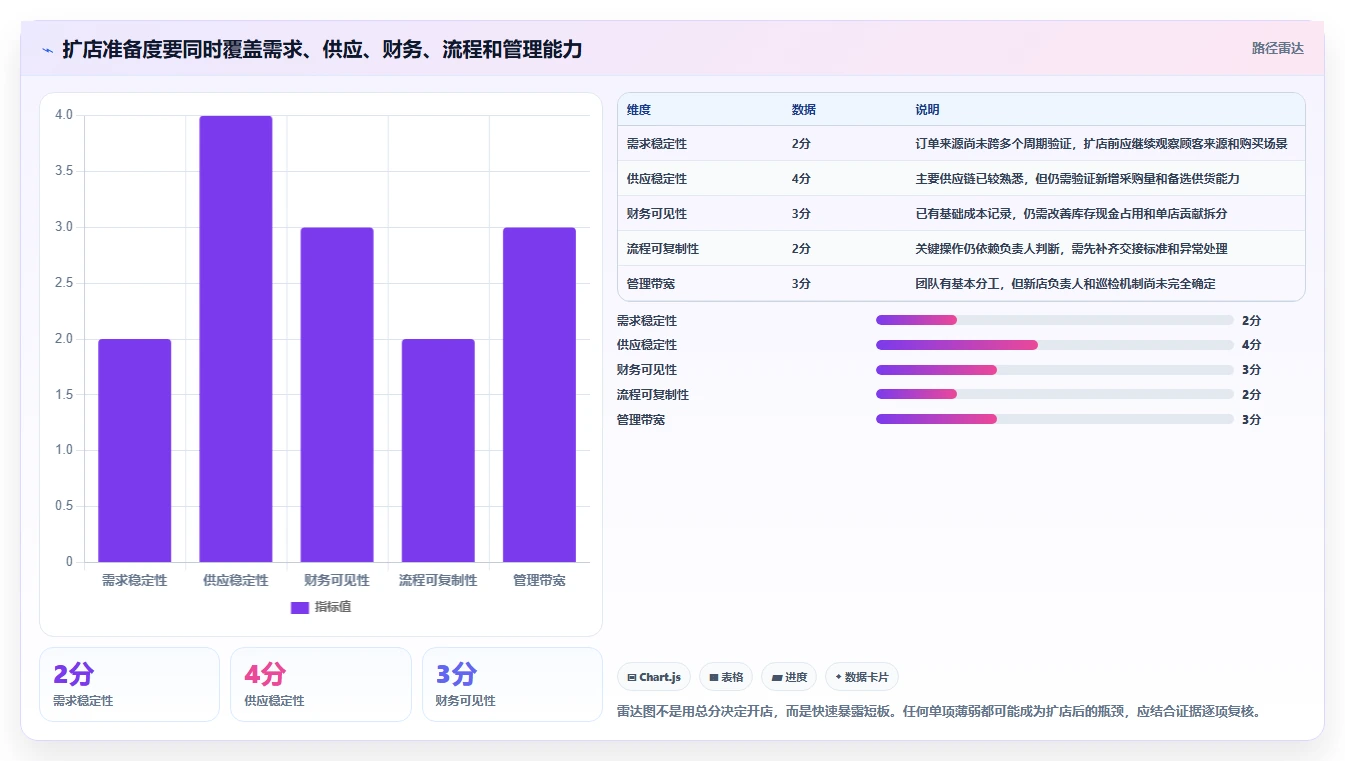Click the 数据 column header
This screenshot has height=761, width=1345.
(804, 110)
